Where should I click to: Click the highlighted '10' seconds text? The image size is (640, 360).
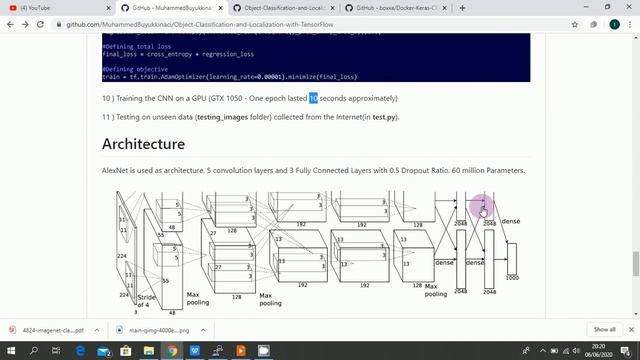313,98
